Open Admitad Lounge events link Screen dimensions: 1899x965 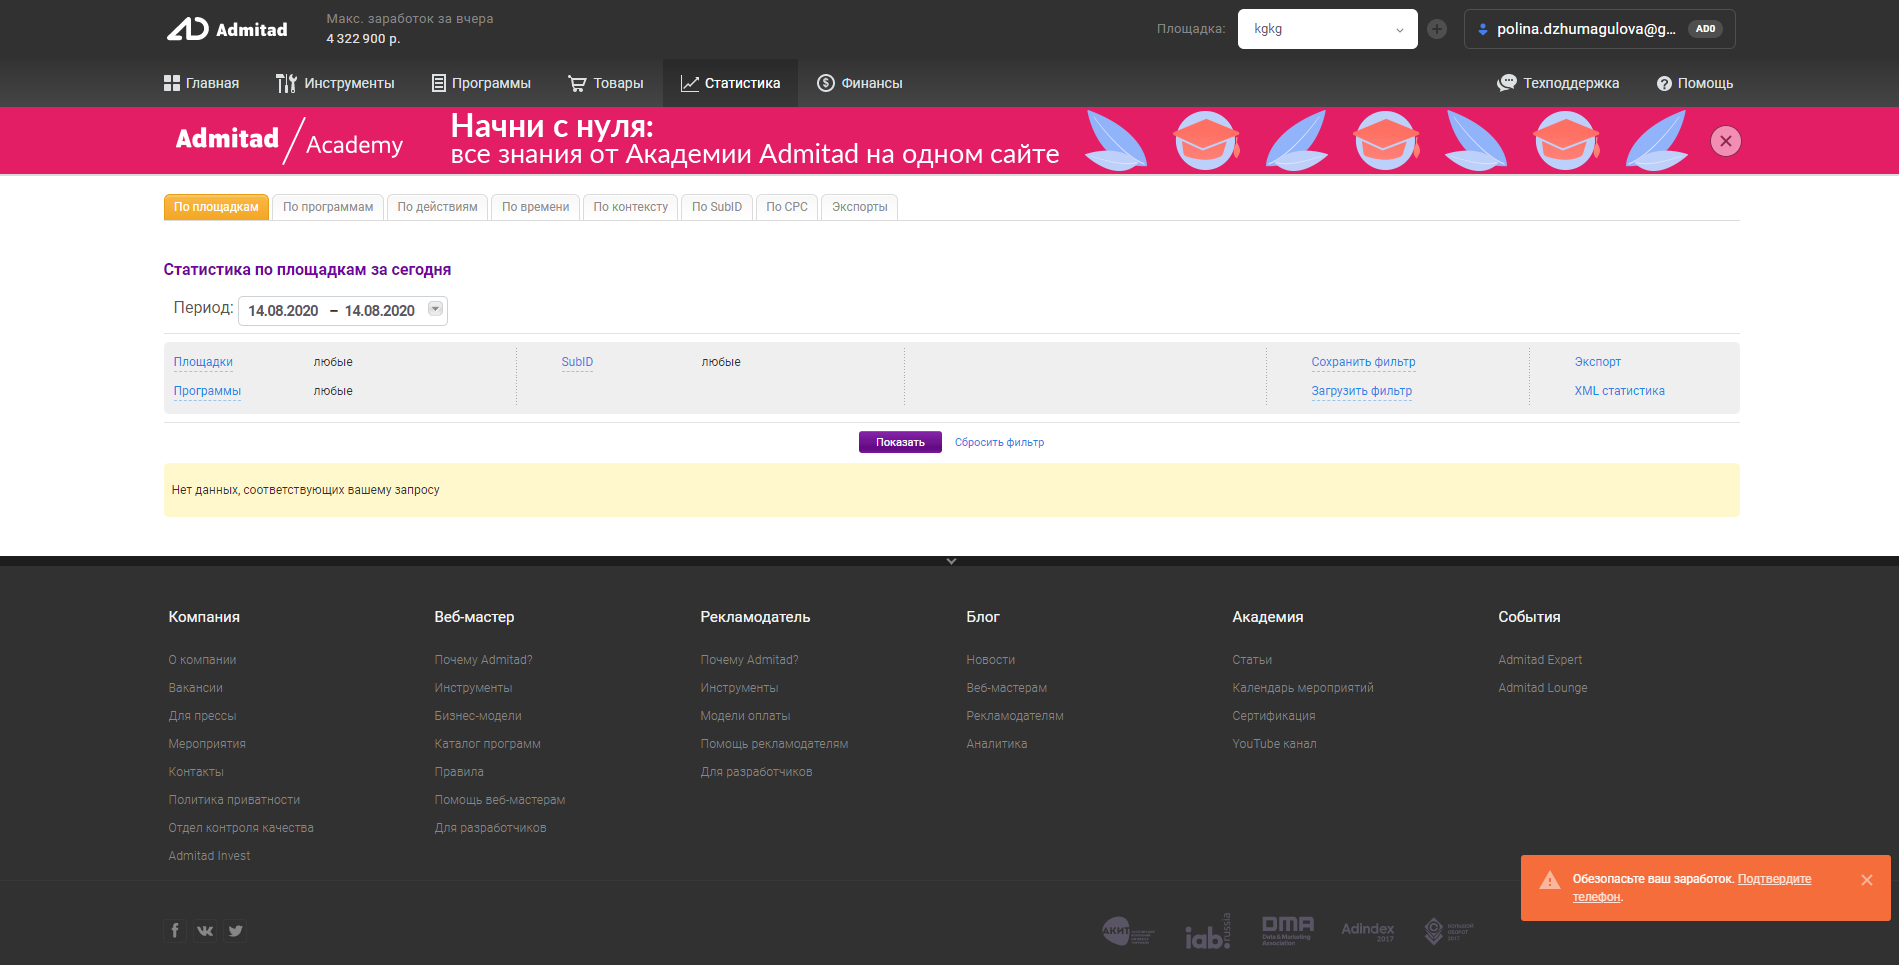tap(1543, 688)
